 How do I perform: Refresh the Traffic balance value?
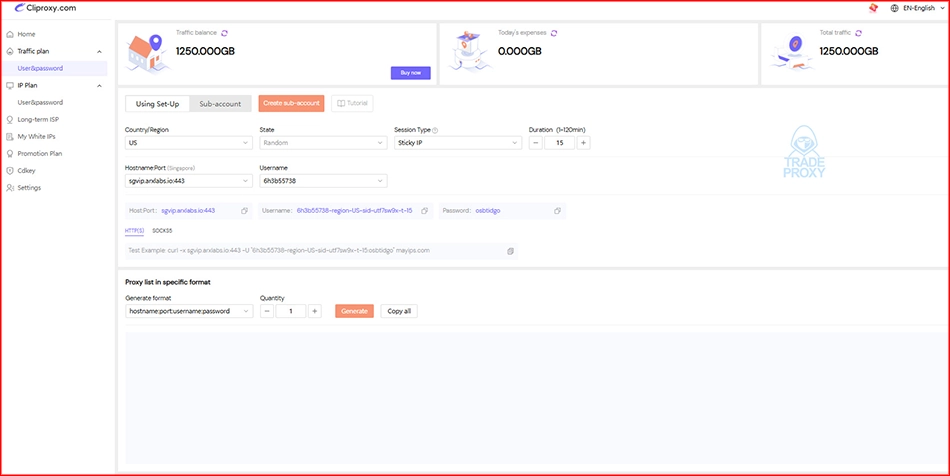[224, 33]
